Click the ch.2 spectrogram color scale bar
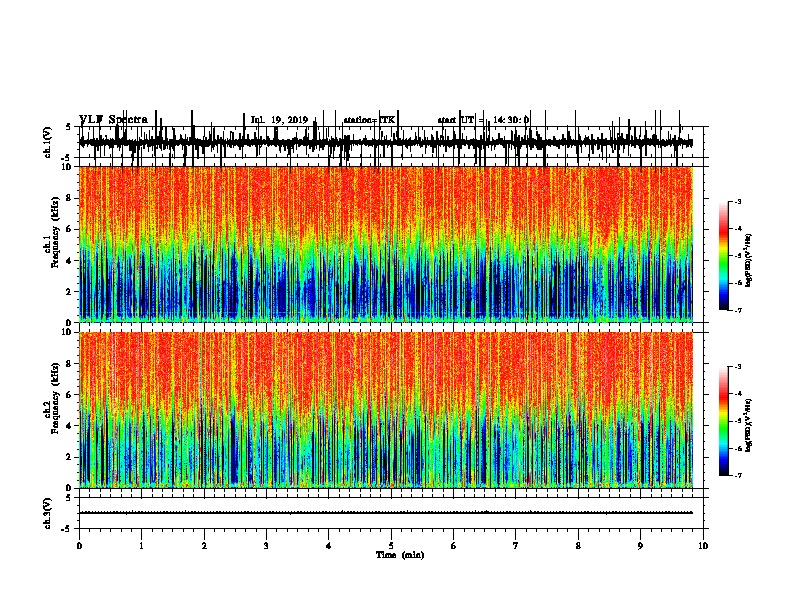 (724, 421)
